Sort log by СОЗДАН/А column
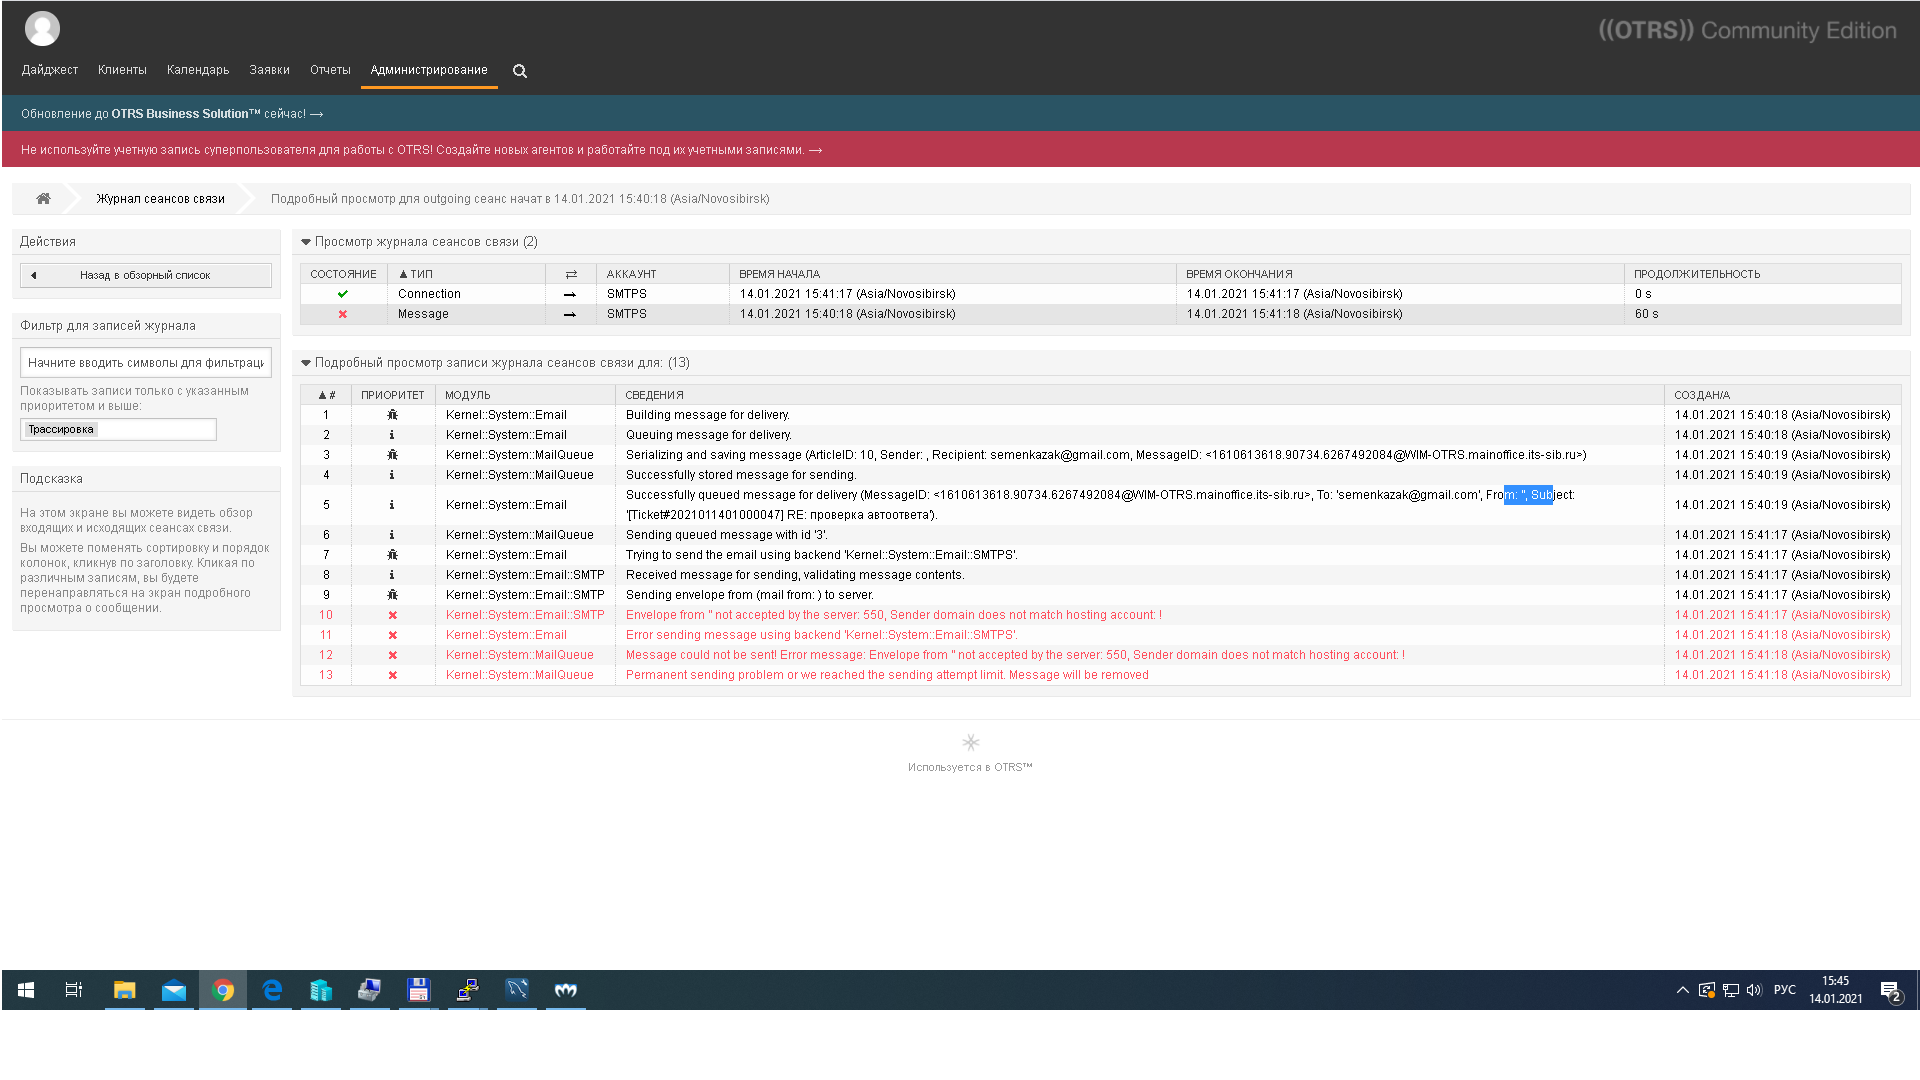1920x1080 pixels. (x=1701, y=395)
